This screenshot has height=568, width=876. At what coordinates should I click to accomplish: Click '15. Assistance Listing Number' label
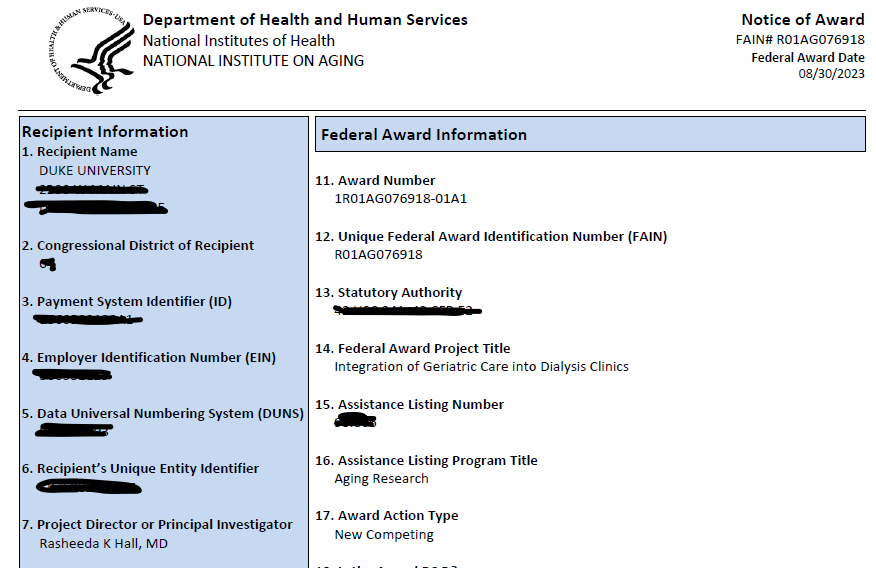409,404
